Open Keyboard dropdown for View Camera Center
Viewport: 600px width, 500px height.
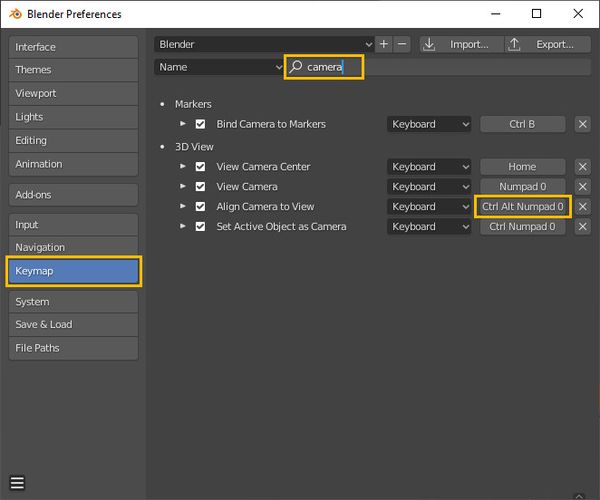tap(429, 167)
